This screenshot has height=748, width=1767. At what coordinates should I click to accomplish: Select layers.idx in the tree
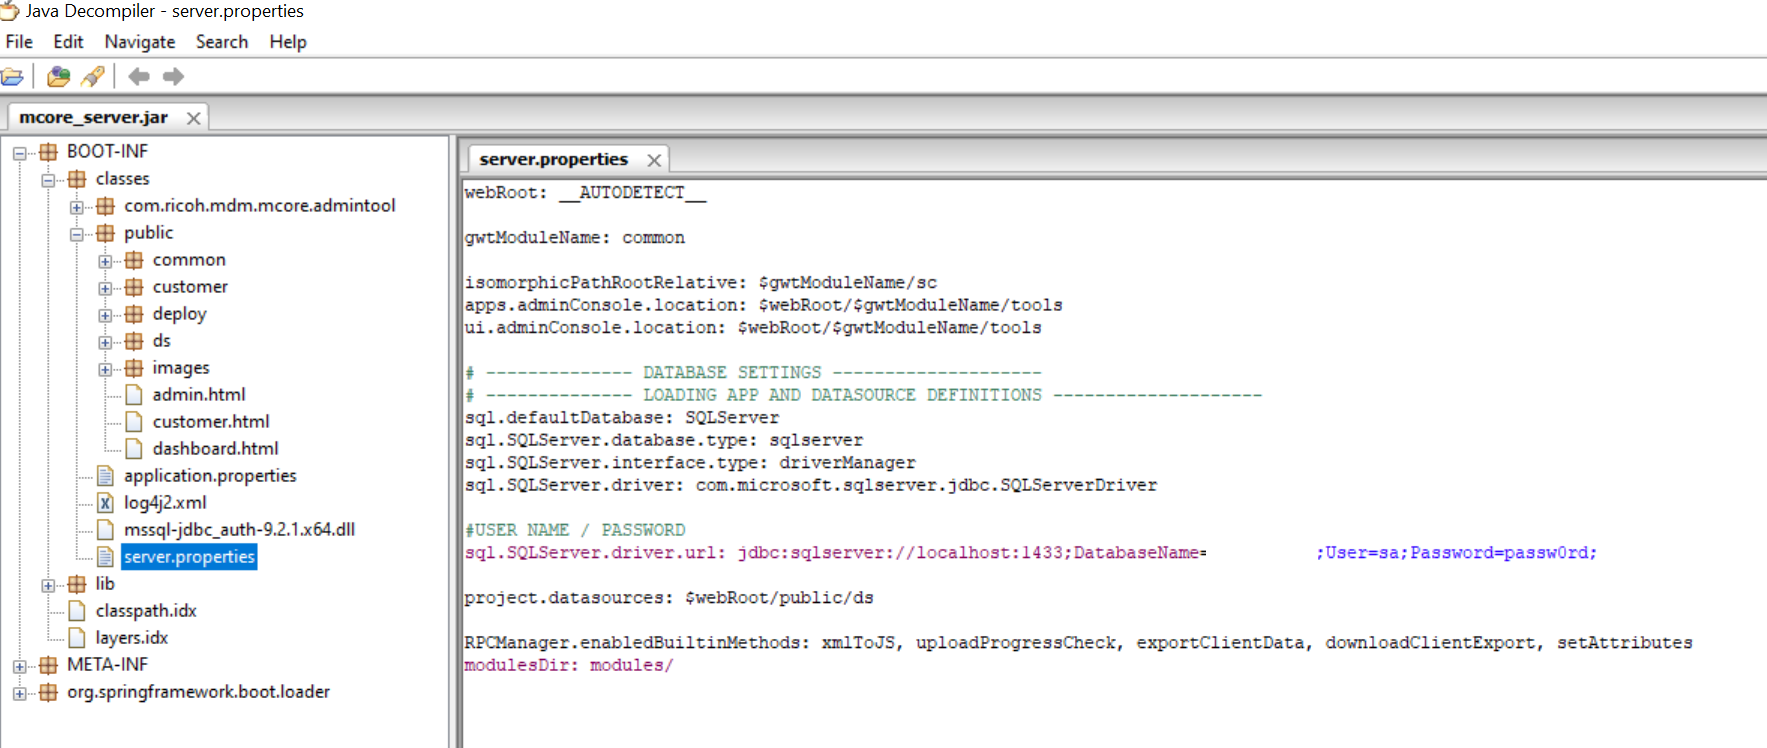click(131, 638)
